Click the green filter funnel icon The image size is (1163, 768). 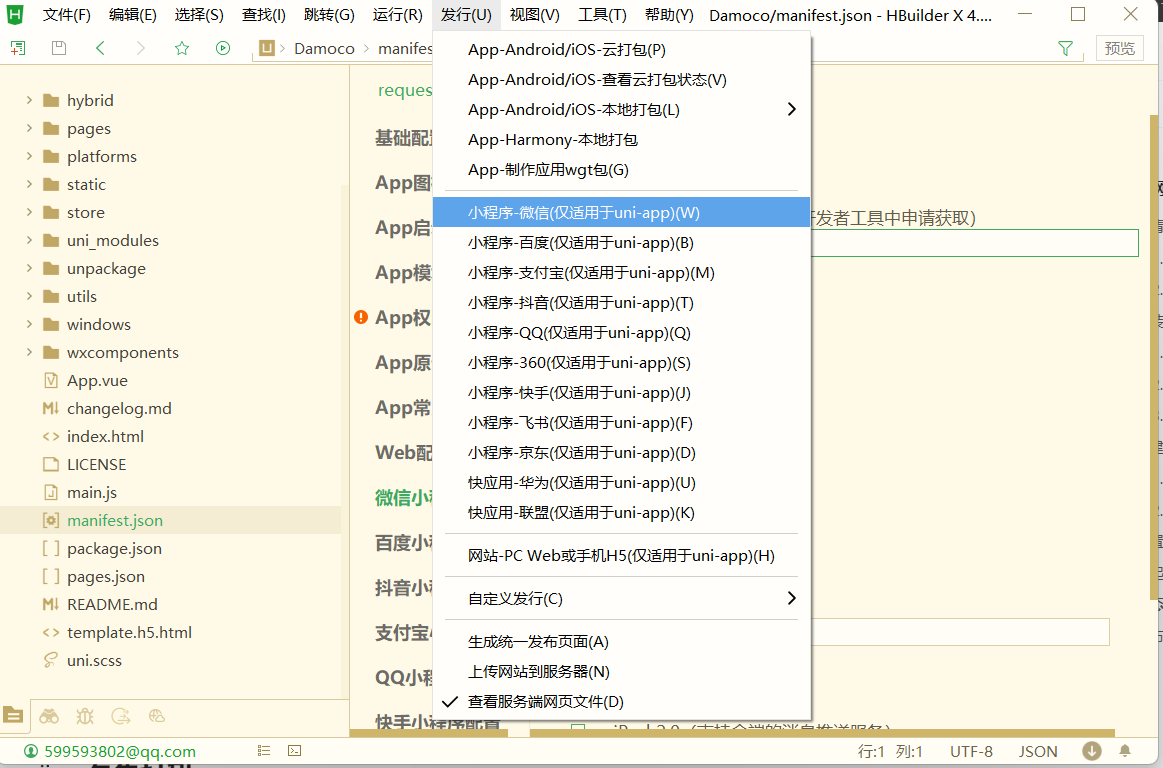1065,48
